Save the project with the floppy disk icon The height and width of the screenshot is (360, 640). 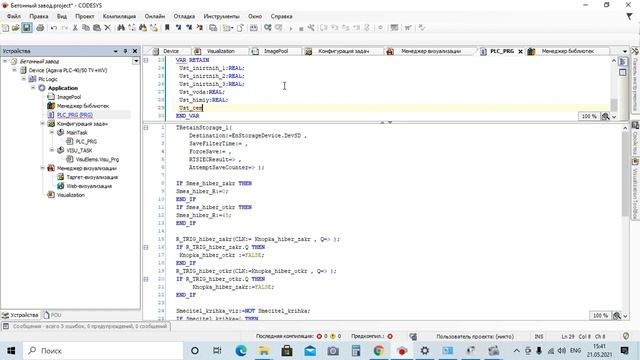(27, 28)
